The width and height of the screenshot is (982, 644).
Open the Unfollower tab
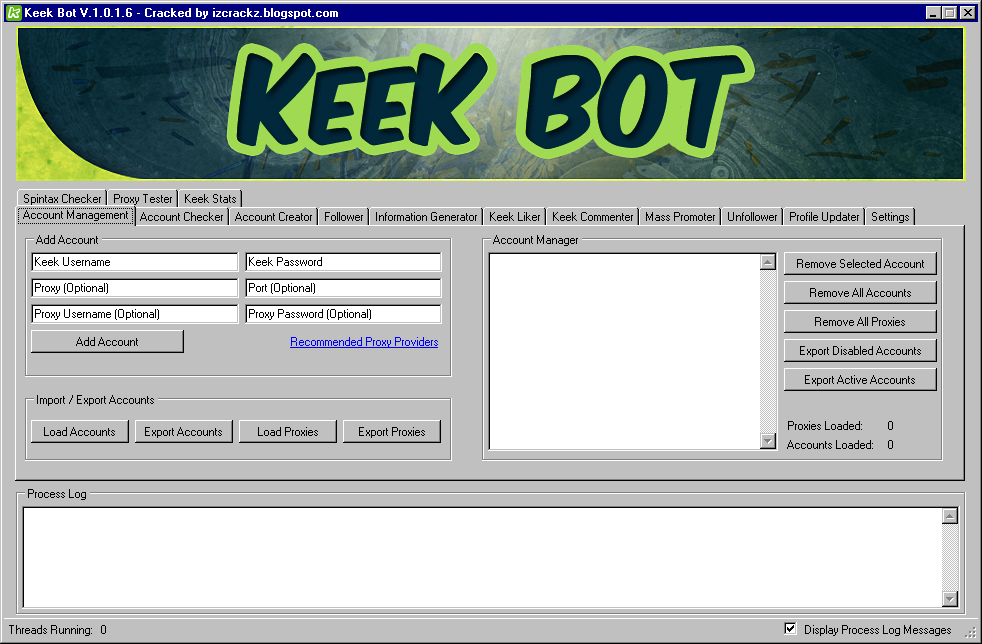click(x=752, y=217)
